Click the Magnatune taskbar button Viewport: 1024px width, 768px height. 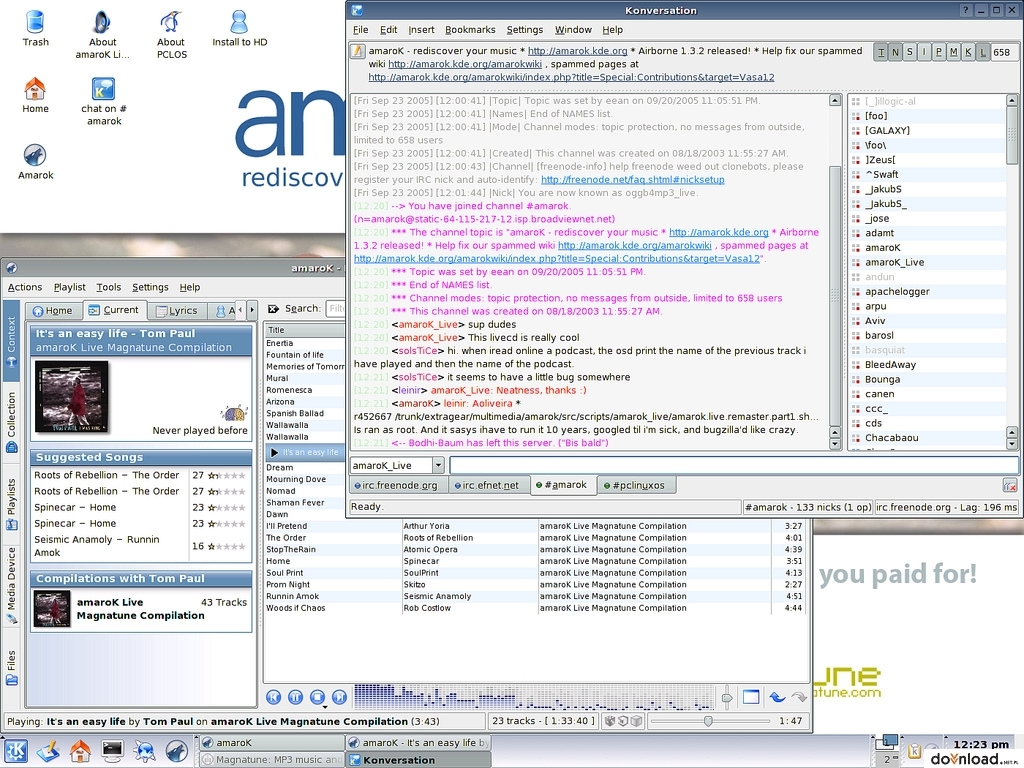pos(272,760)
